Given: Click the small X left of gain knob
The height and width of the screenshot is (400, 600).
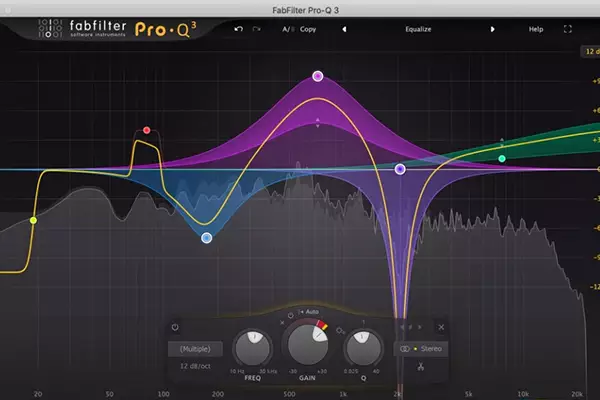Looking at the screenshot, I should [282, 323].
